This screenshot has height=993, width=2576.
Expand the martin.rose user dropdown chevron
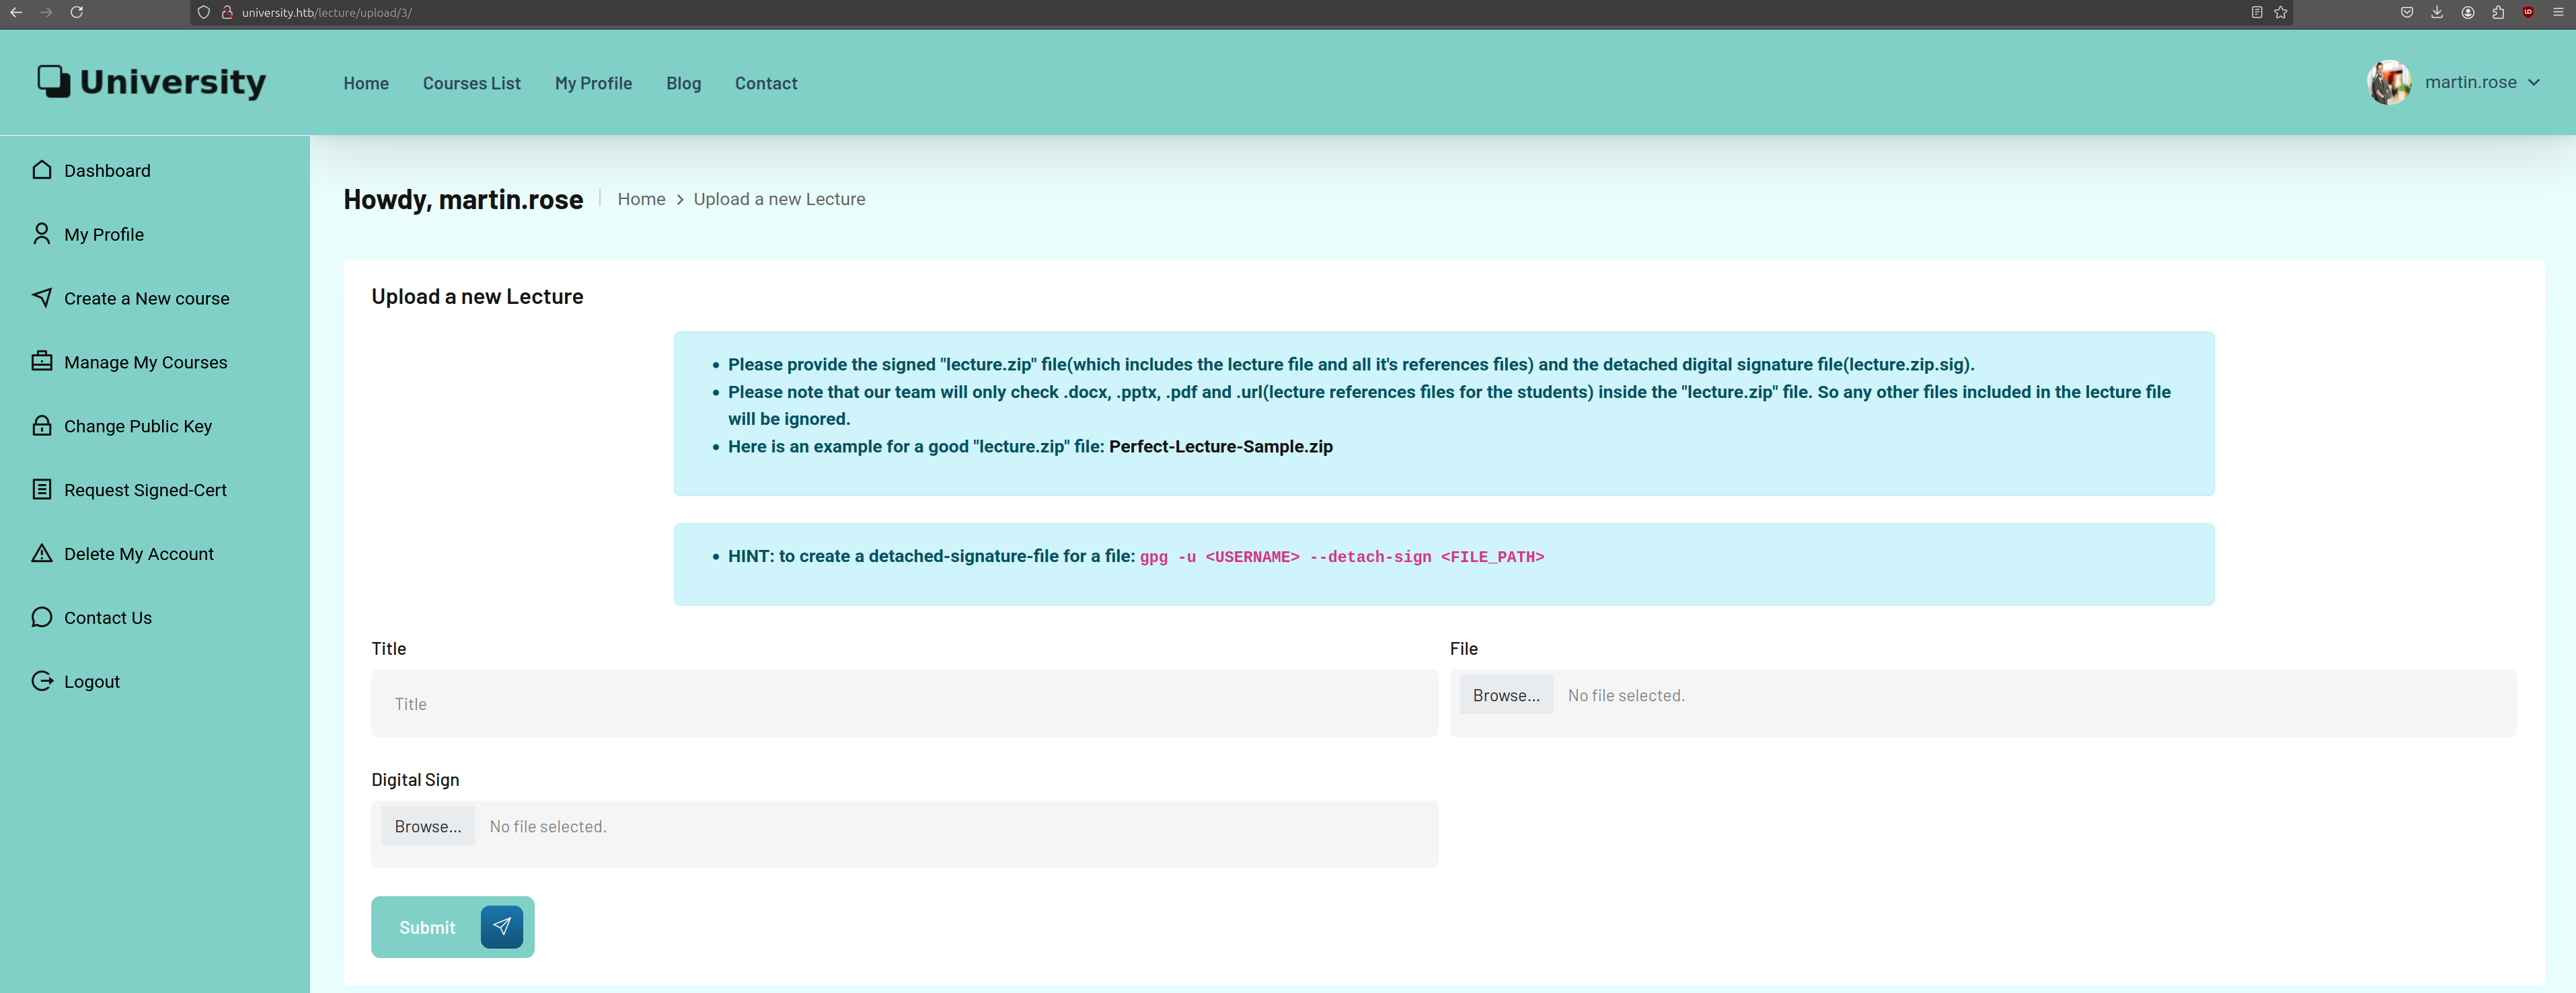[x=2534, y=83]
